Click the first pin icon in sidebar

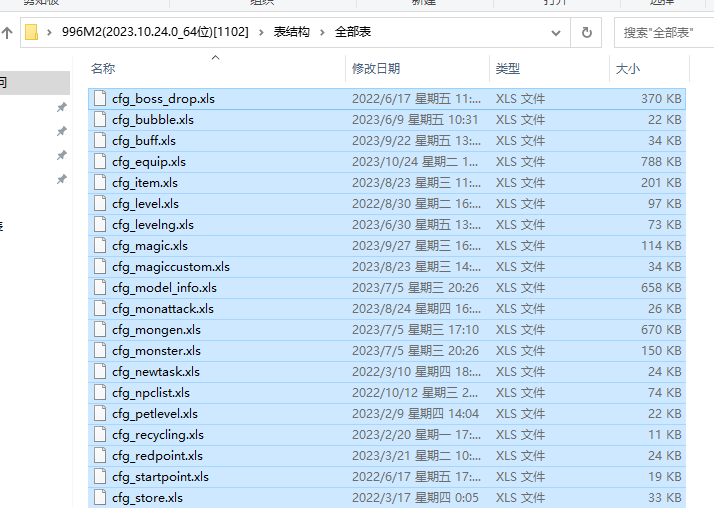click(x=61, y=107)
